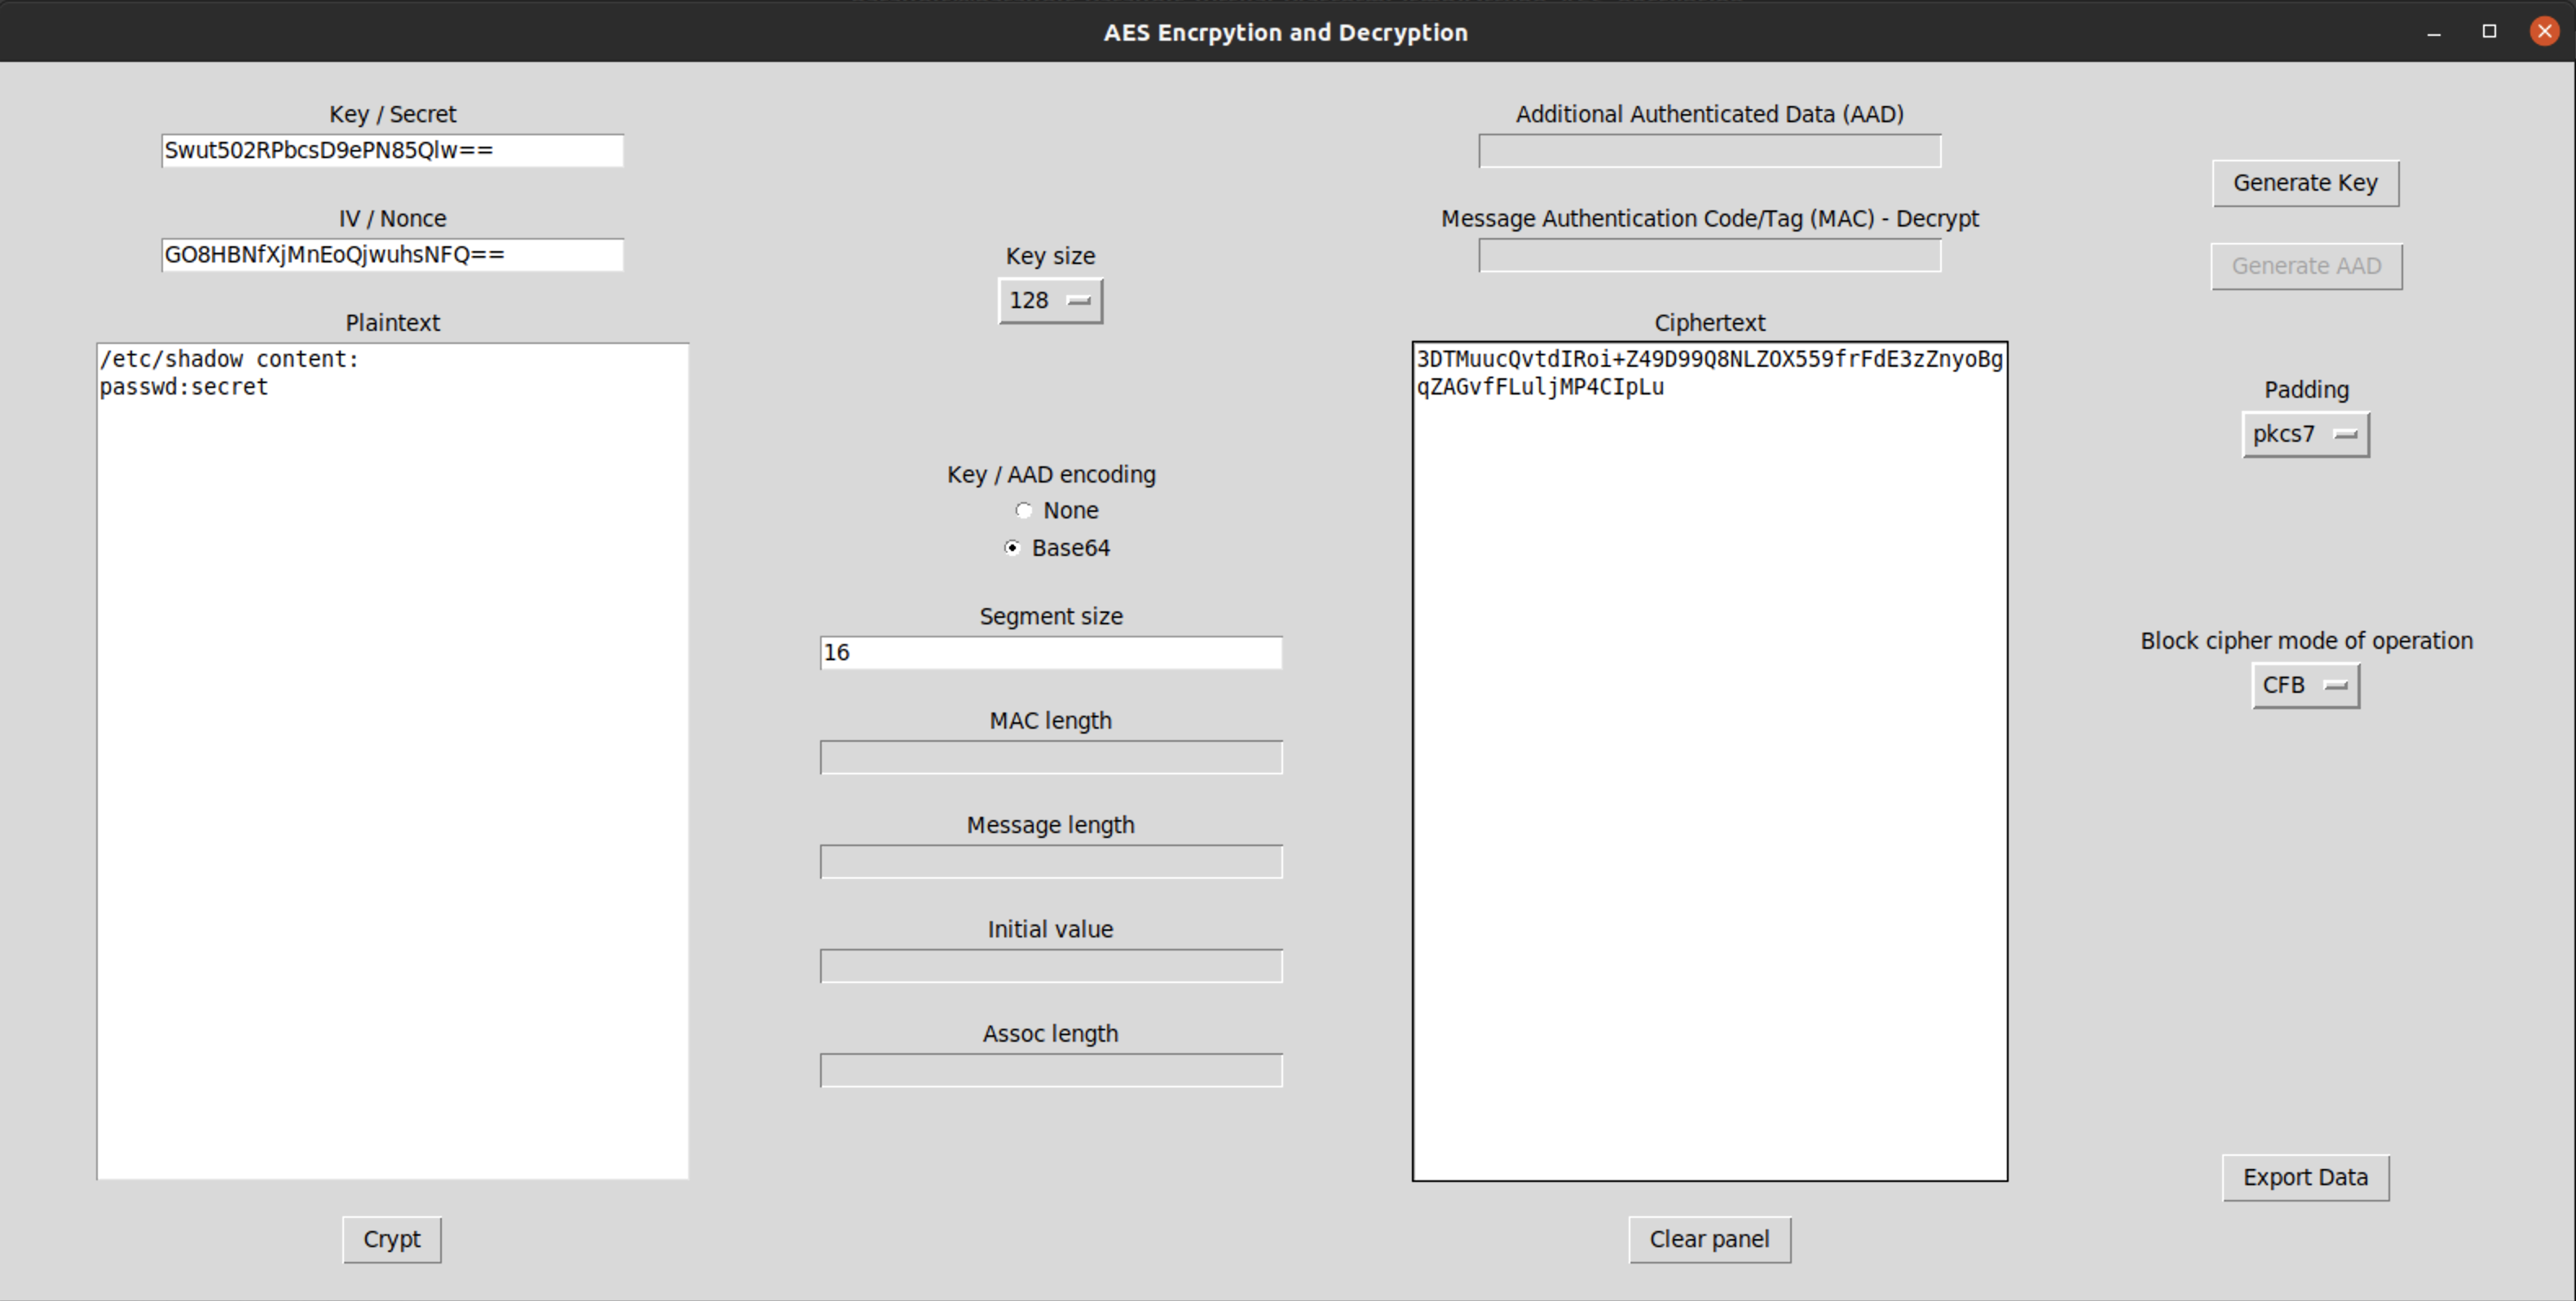The width and height of the screenshot is (2576, 1301).
Task: Click the Segment size field
Action: (1050, 653)
